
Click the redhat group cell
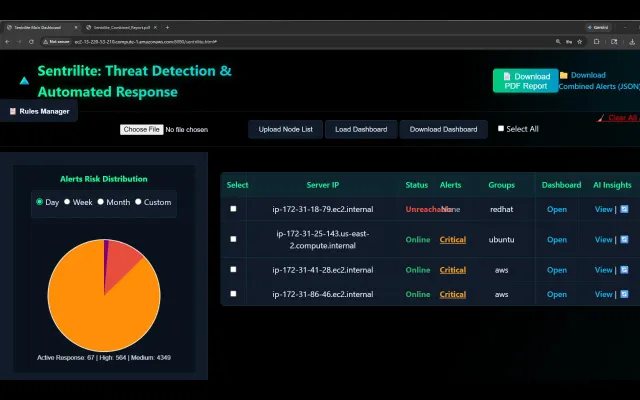pos(501,209)
